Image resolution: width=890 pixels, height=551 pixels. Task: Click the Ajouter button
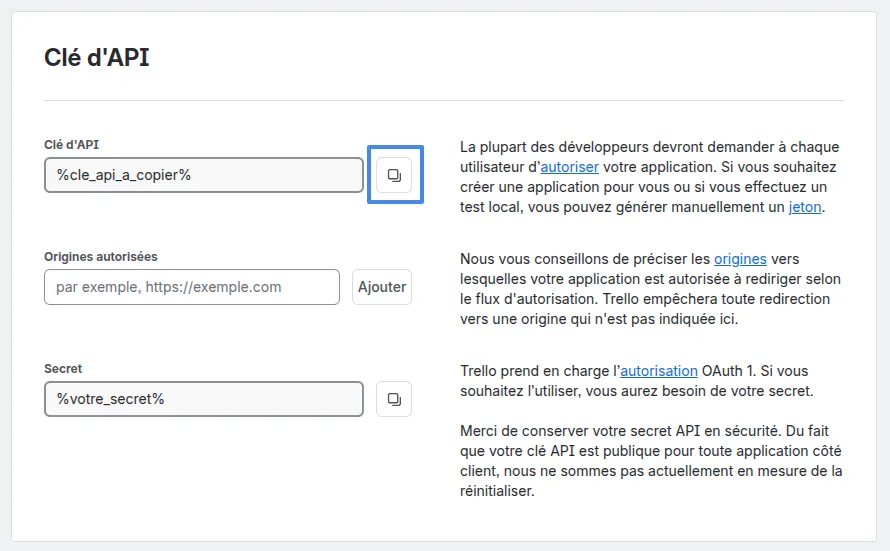point(382,287)
